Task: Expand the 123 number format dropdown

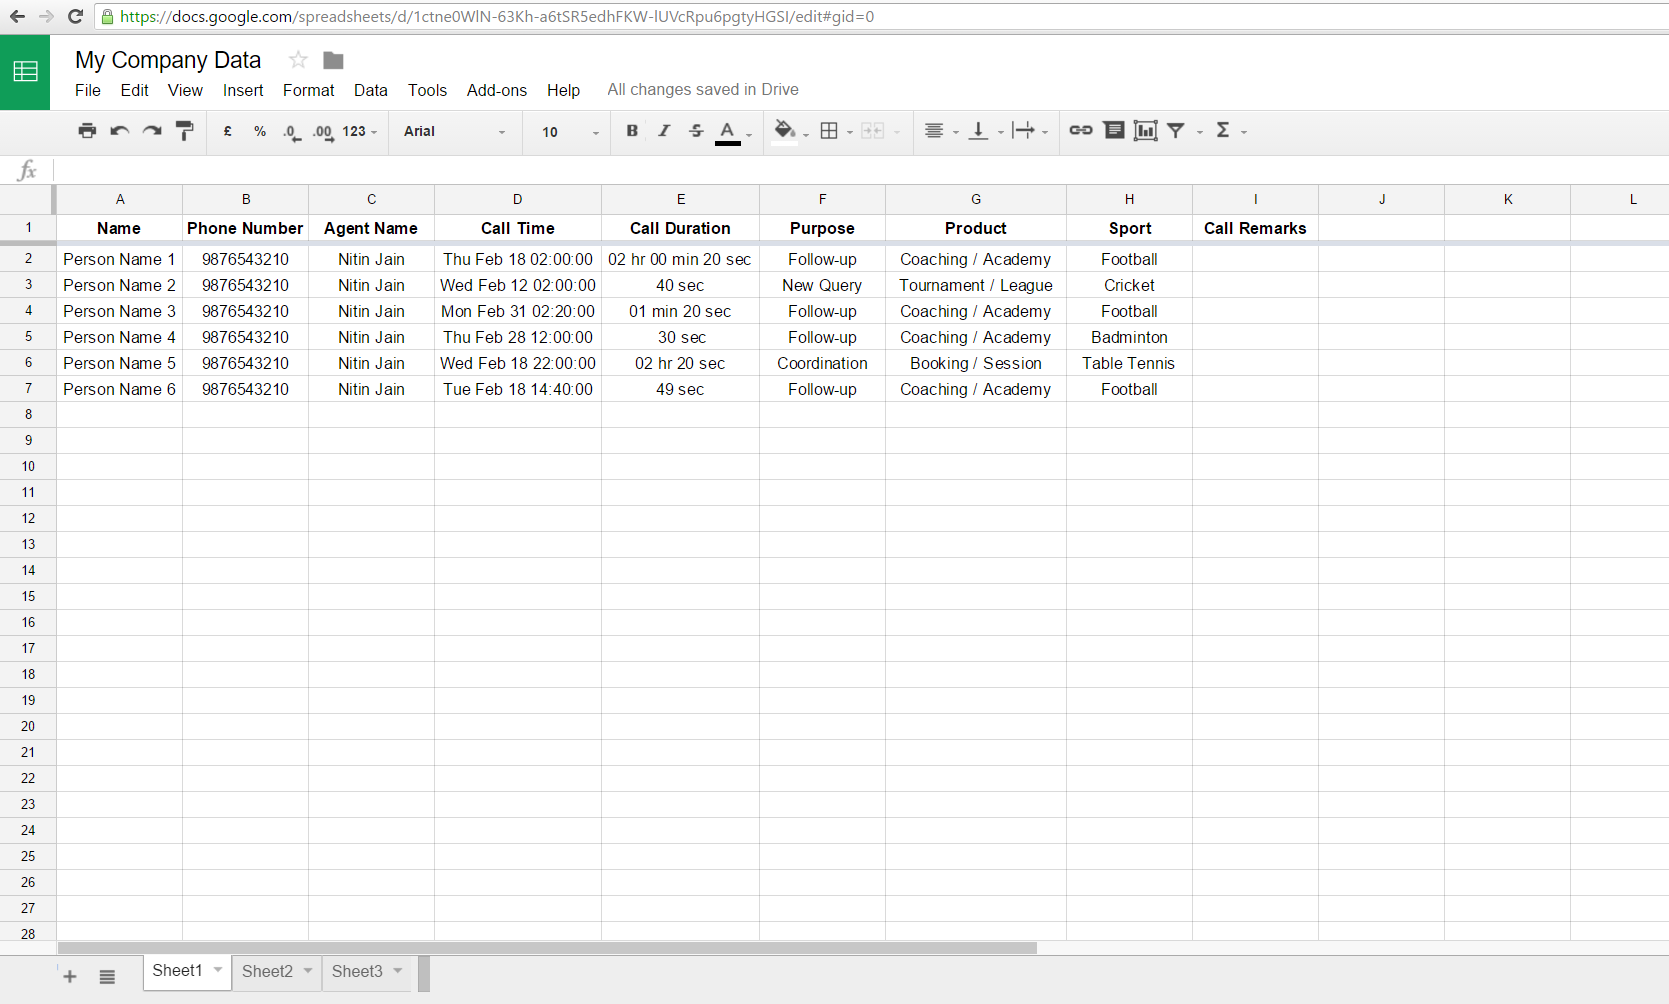Action: coord(360,132)
